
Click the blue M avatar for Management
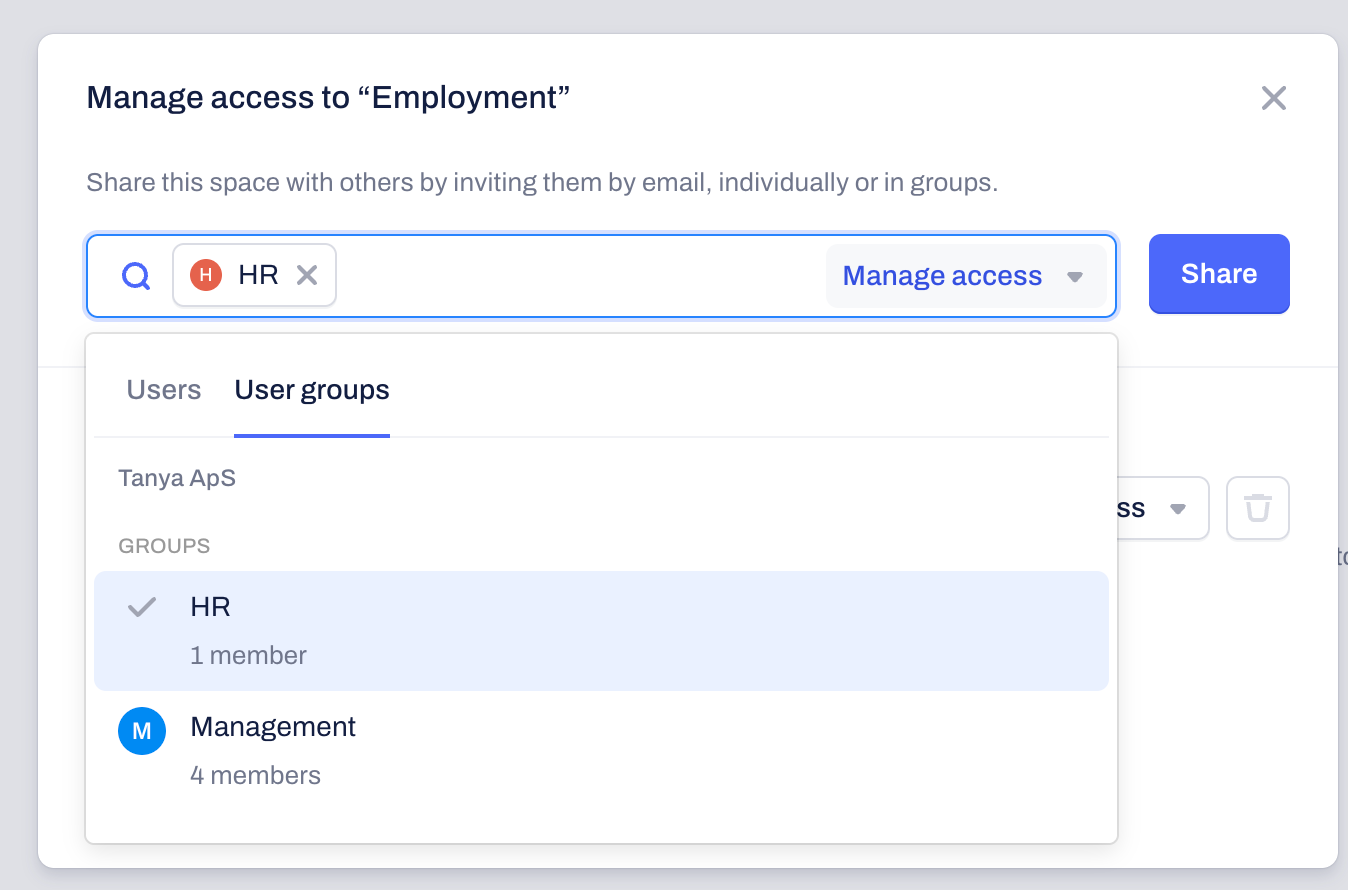coord(142,731)
